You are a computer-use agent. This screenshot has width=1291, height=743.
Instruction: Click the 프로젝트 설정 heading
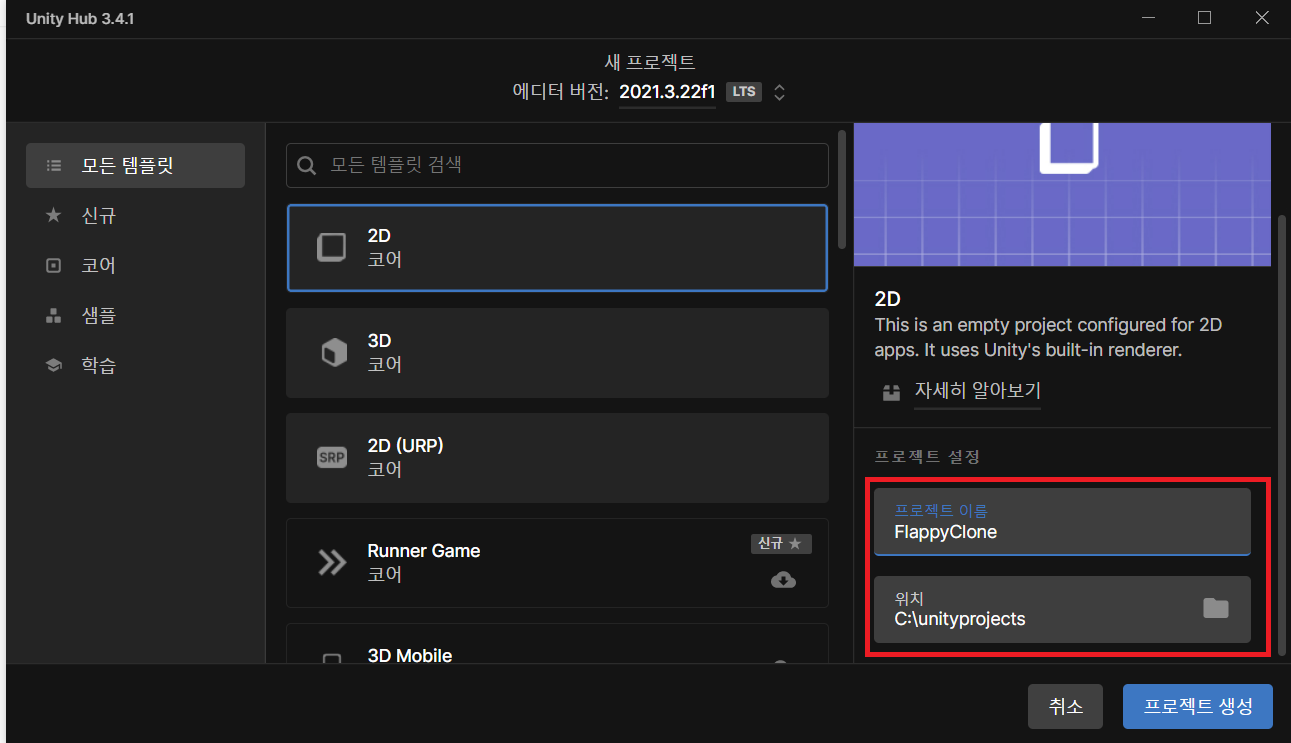pyautogui.click(x=927, y=457)
